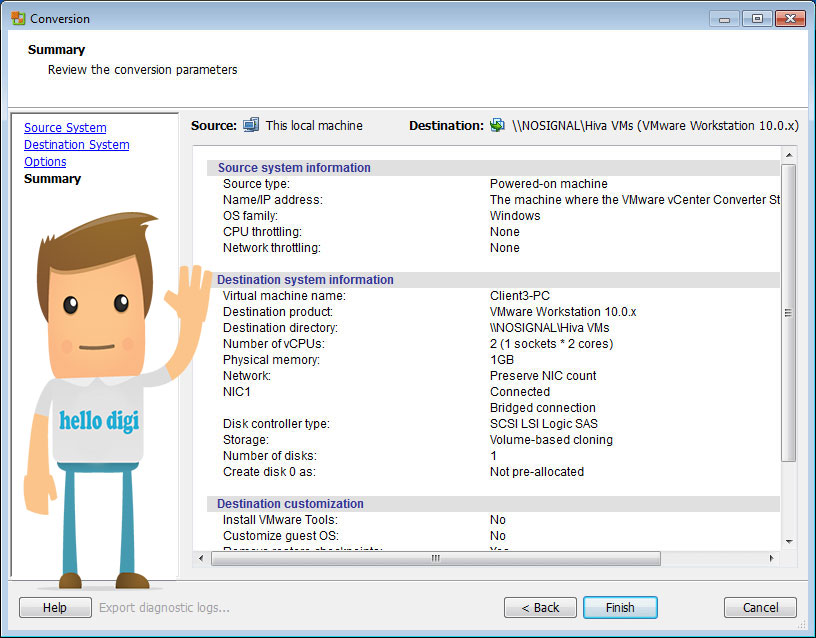Click the Customize guest OS label
816x638 pixels.
pyautogui.click(x=281, y=535)
